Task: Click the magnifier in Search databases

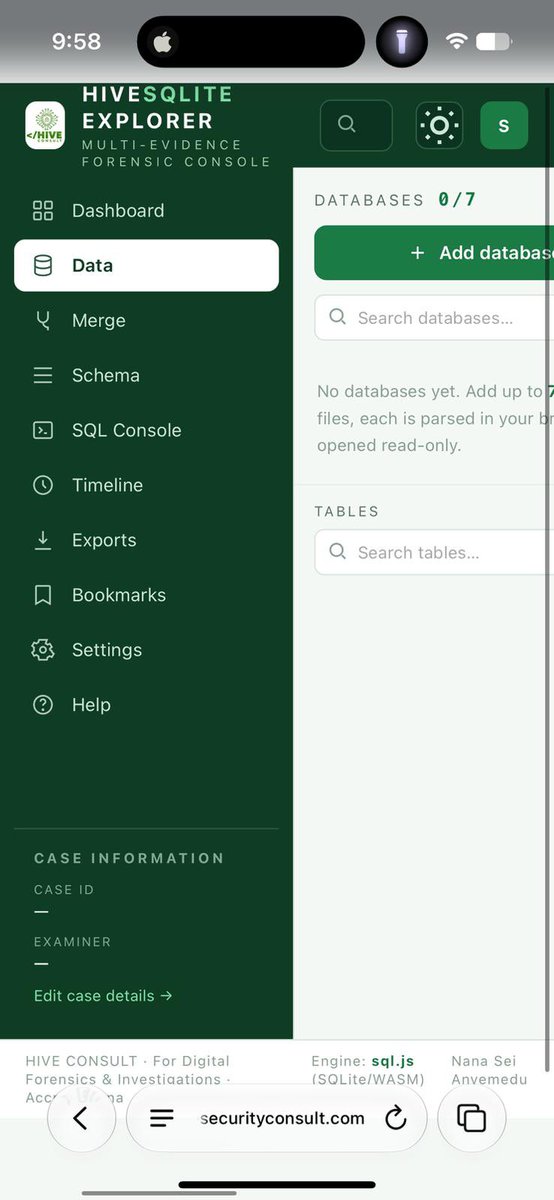Action: (338, 317)
